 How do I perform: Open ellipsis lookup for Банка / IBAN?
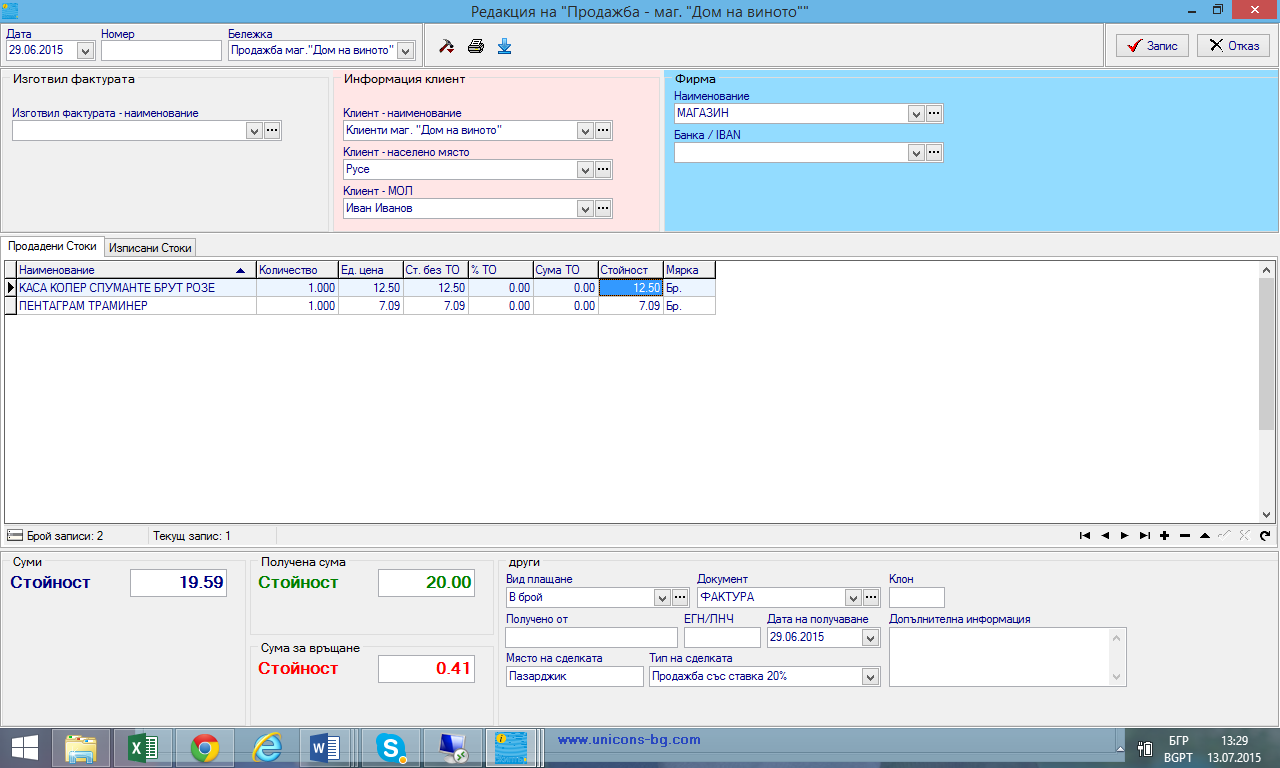click(x=934, y=152)
